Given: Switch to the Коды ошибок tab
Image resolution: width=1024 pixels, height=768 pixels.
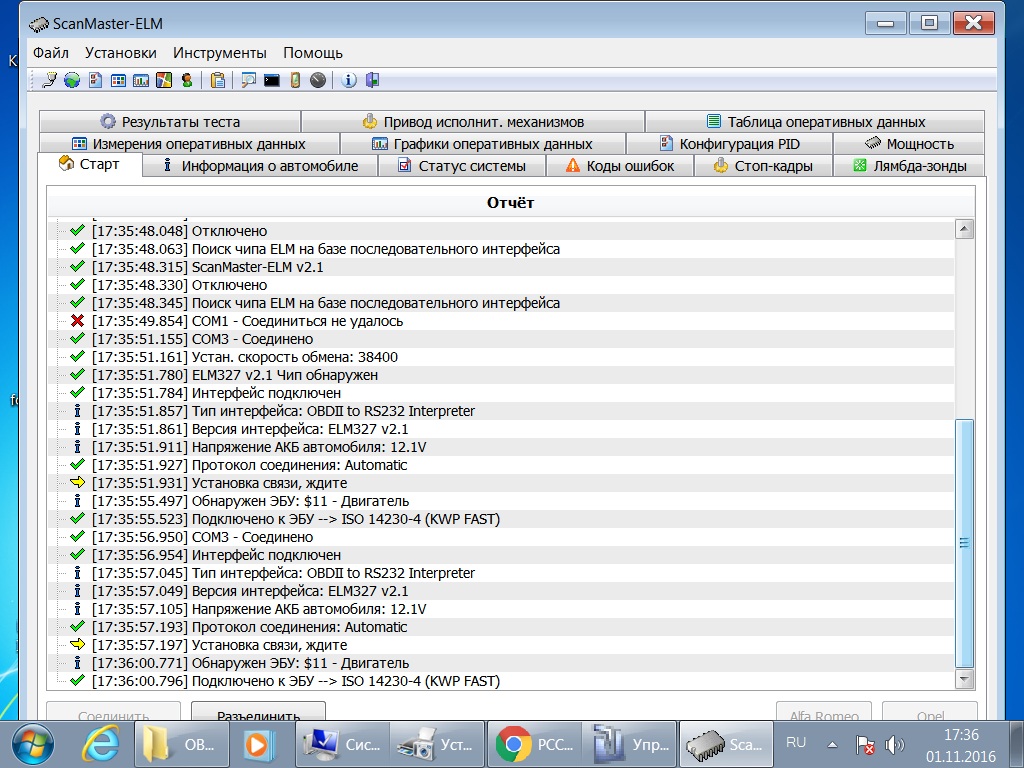Looking at the screenshot, I should pyautogui.click(x=620, y=166).
